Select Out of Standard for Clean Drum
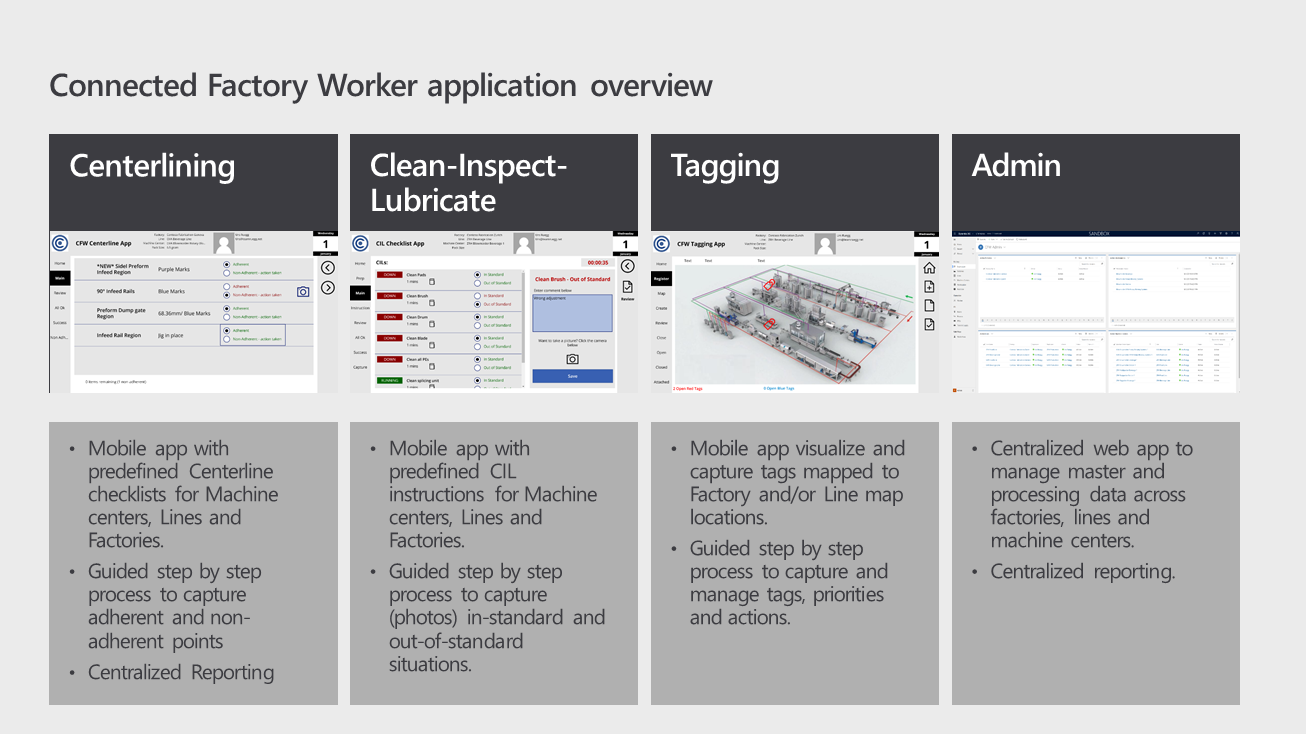The image size is (1306, 734). (x=477, y=325)
